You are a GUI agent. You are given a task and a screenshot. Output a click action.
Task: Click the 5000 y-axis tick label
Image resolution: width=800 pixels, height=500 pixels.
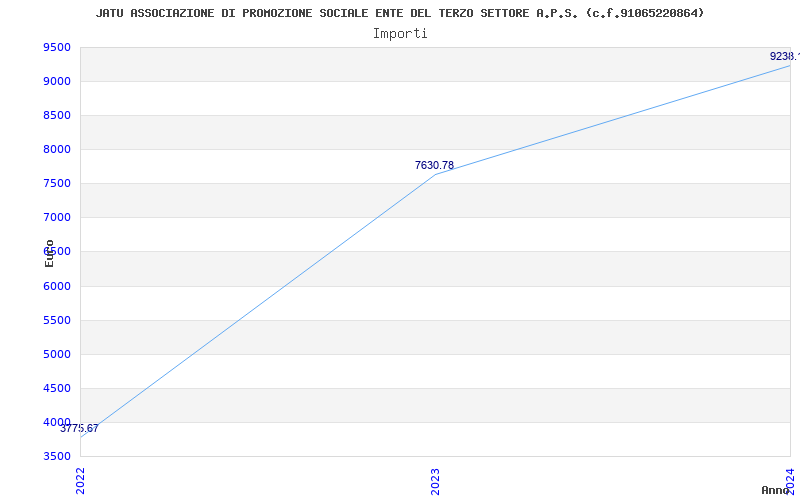point(57,354)
